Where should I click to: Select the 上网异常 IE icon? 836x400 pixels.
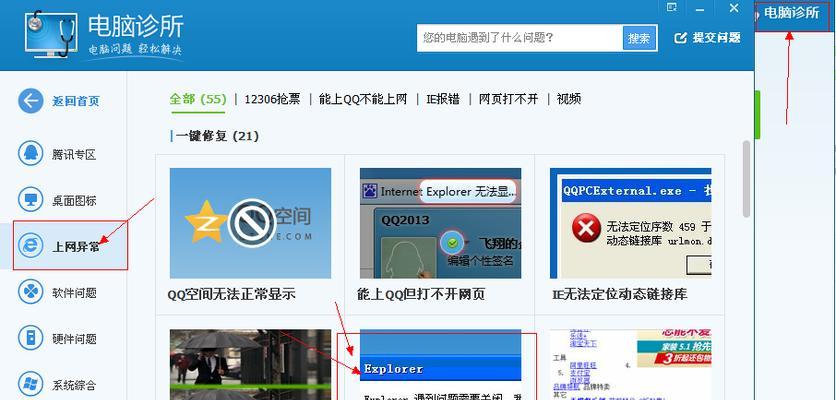tap(31, 246)
